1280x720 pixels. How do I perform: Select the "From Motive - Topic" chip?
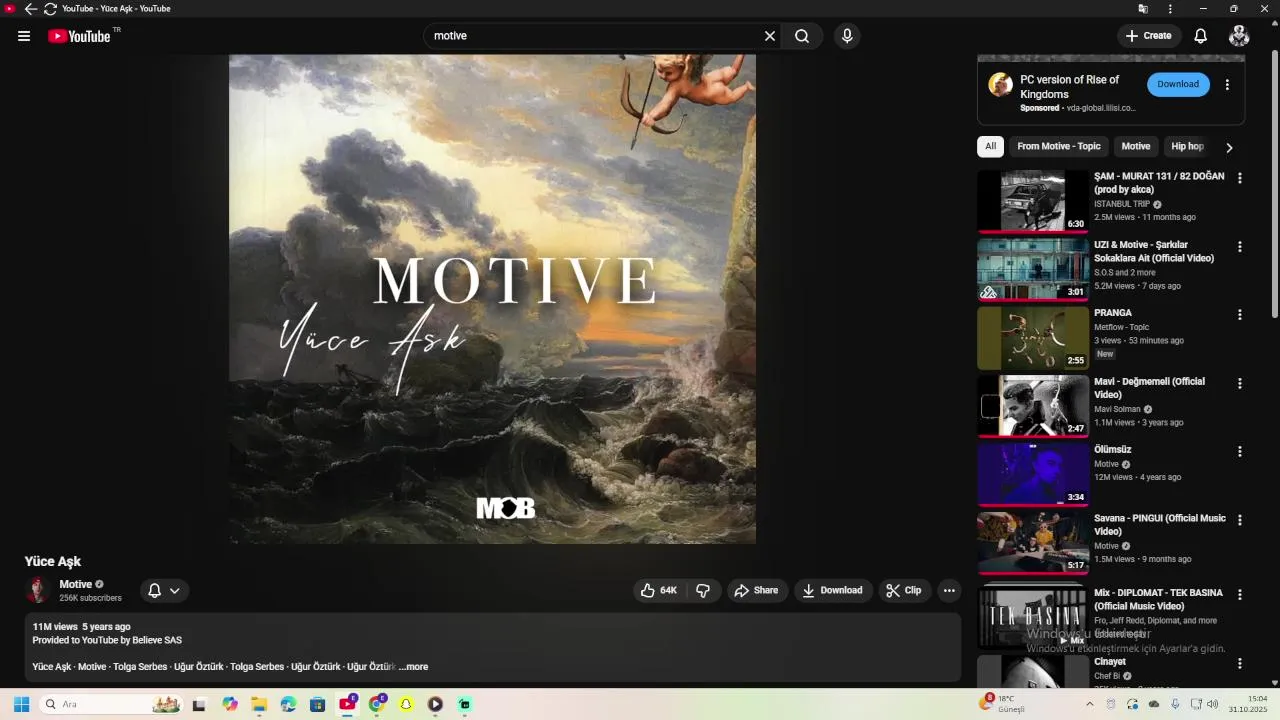tap(1059, 146)
